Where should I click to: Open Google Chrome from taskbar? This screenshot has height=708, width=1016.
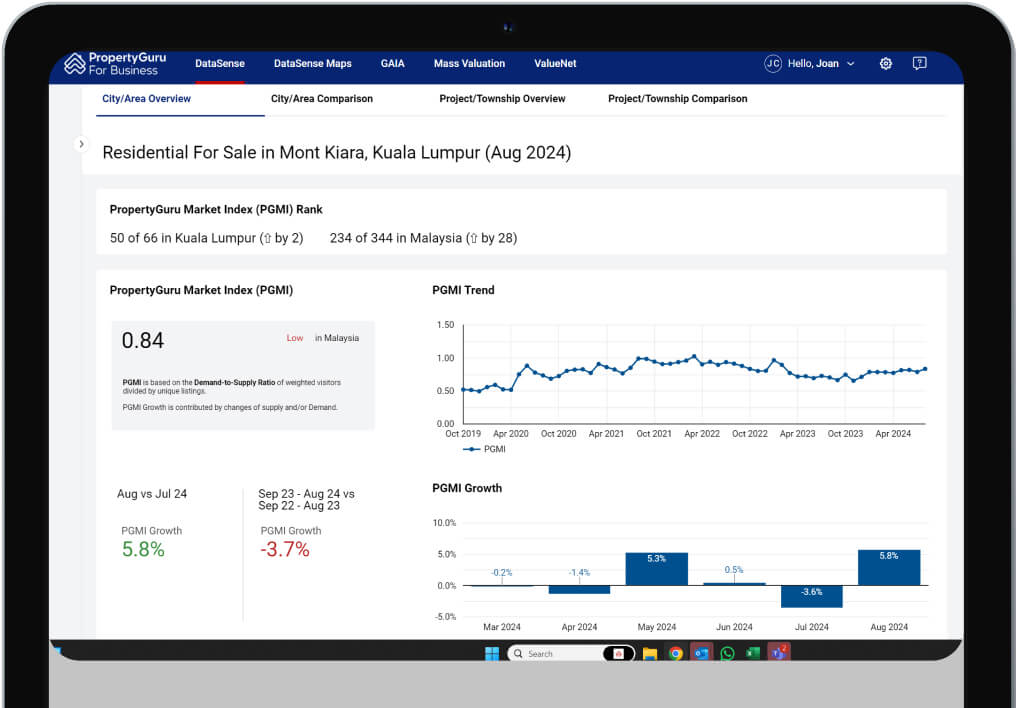tap(676, 654)
